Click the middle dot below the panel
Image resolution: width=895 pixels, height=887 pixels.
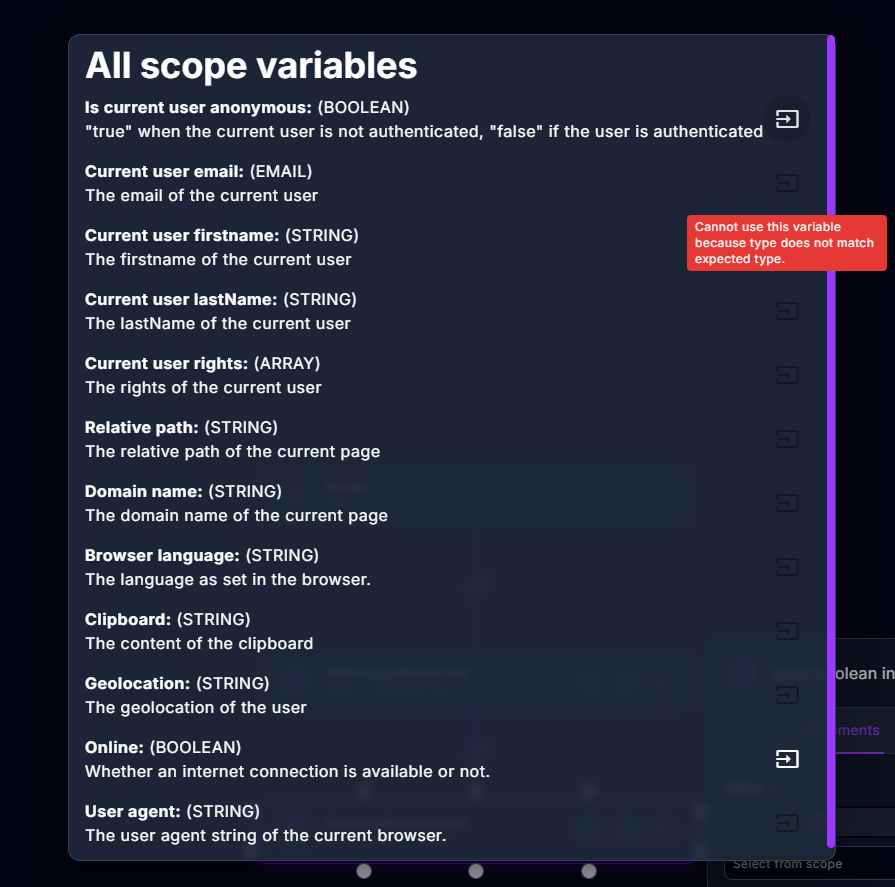pyautogui.click(x=473, y=871)
